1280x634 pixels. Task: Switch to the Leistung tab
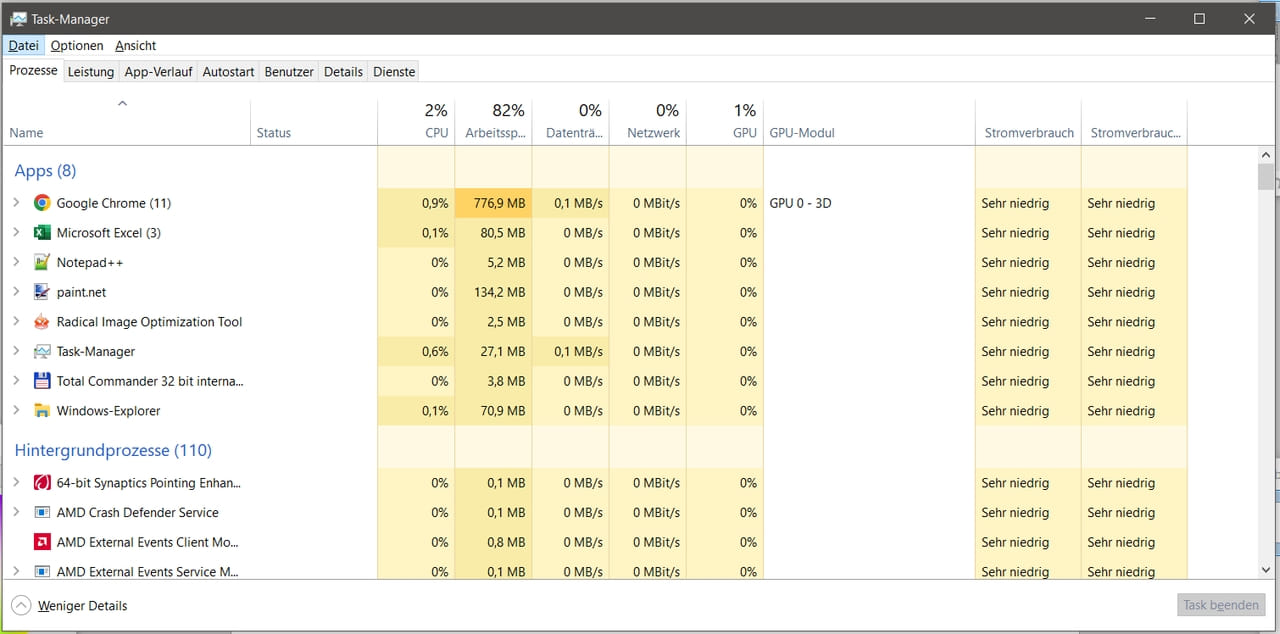90,71
